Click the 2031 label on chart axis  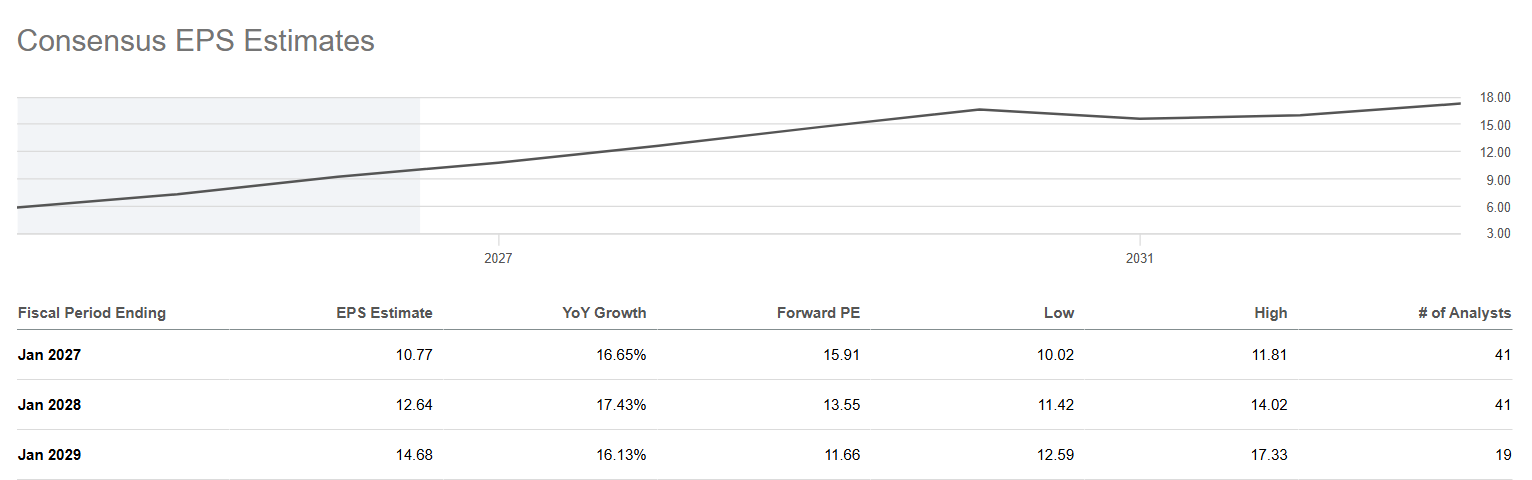pyautogui.click(x=1139, y=258)
